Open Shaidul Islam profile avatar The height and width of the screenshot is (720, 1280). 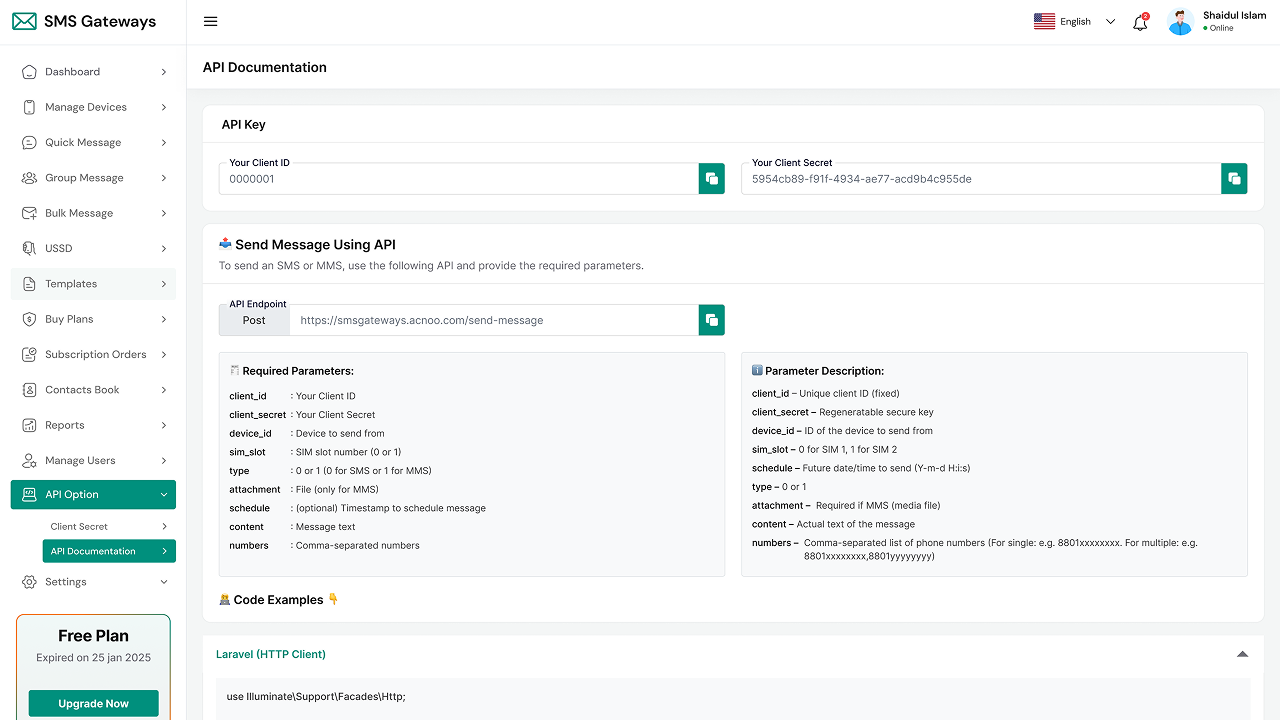1181,22
